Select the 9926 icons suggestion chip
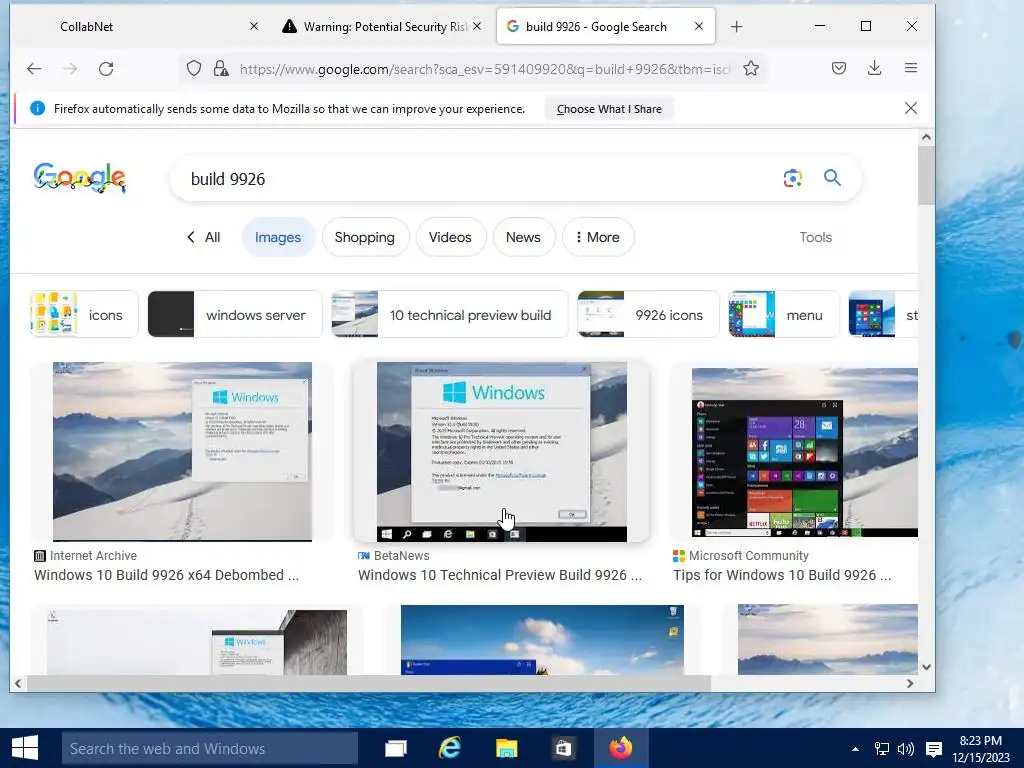1024x768 pixels. coord(648,315)
